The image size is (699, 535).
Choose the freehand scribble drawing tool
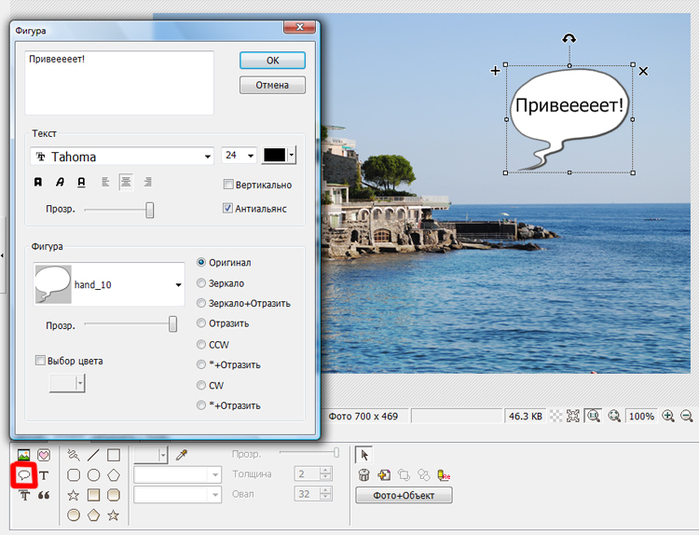74,455
